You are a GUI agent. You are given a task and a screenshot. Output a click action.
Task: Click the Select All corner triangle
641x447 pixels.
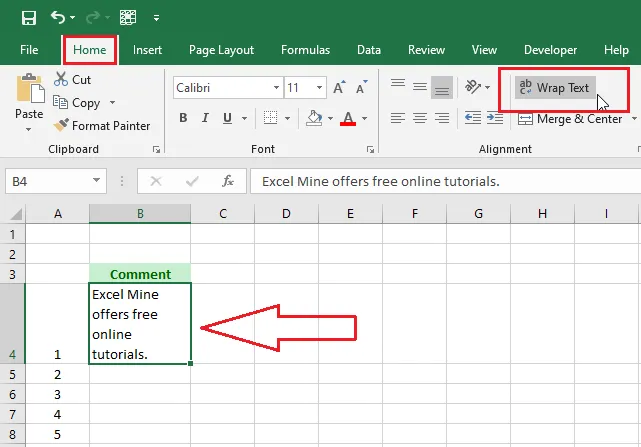tap(16, 214)
